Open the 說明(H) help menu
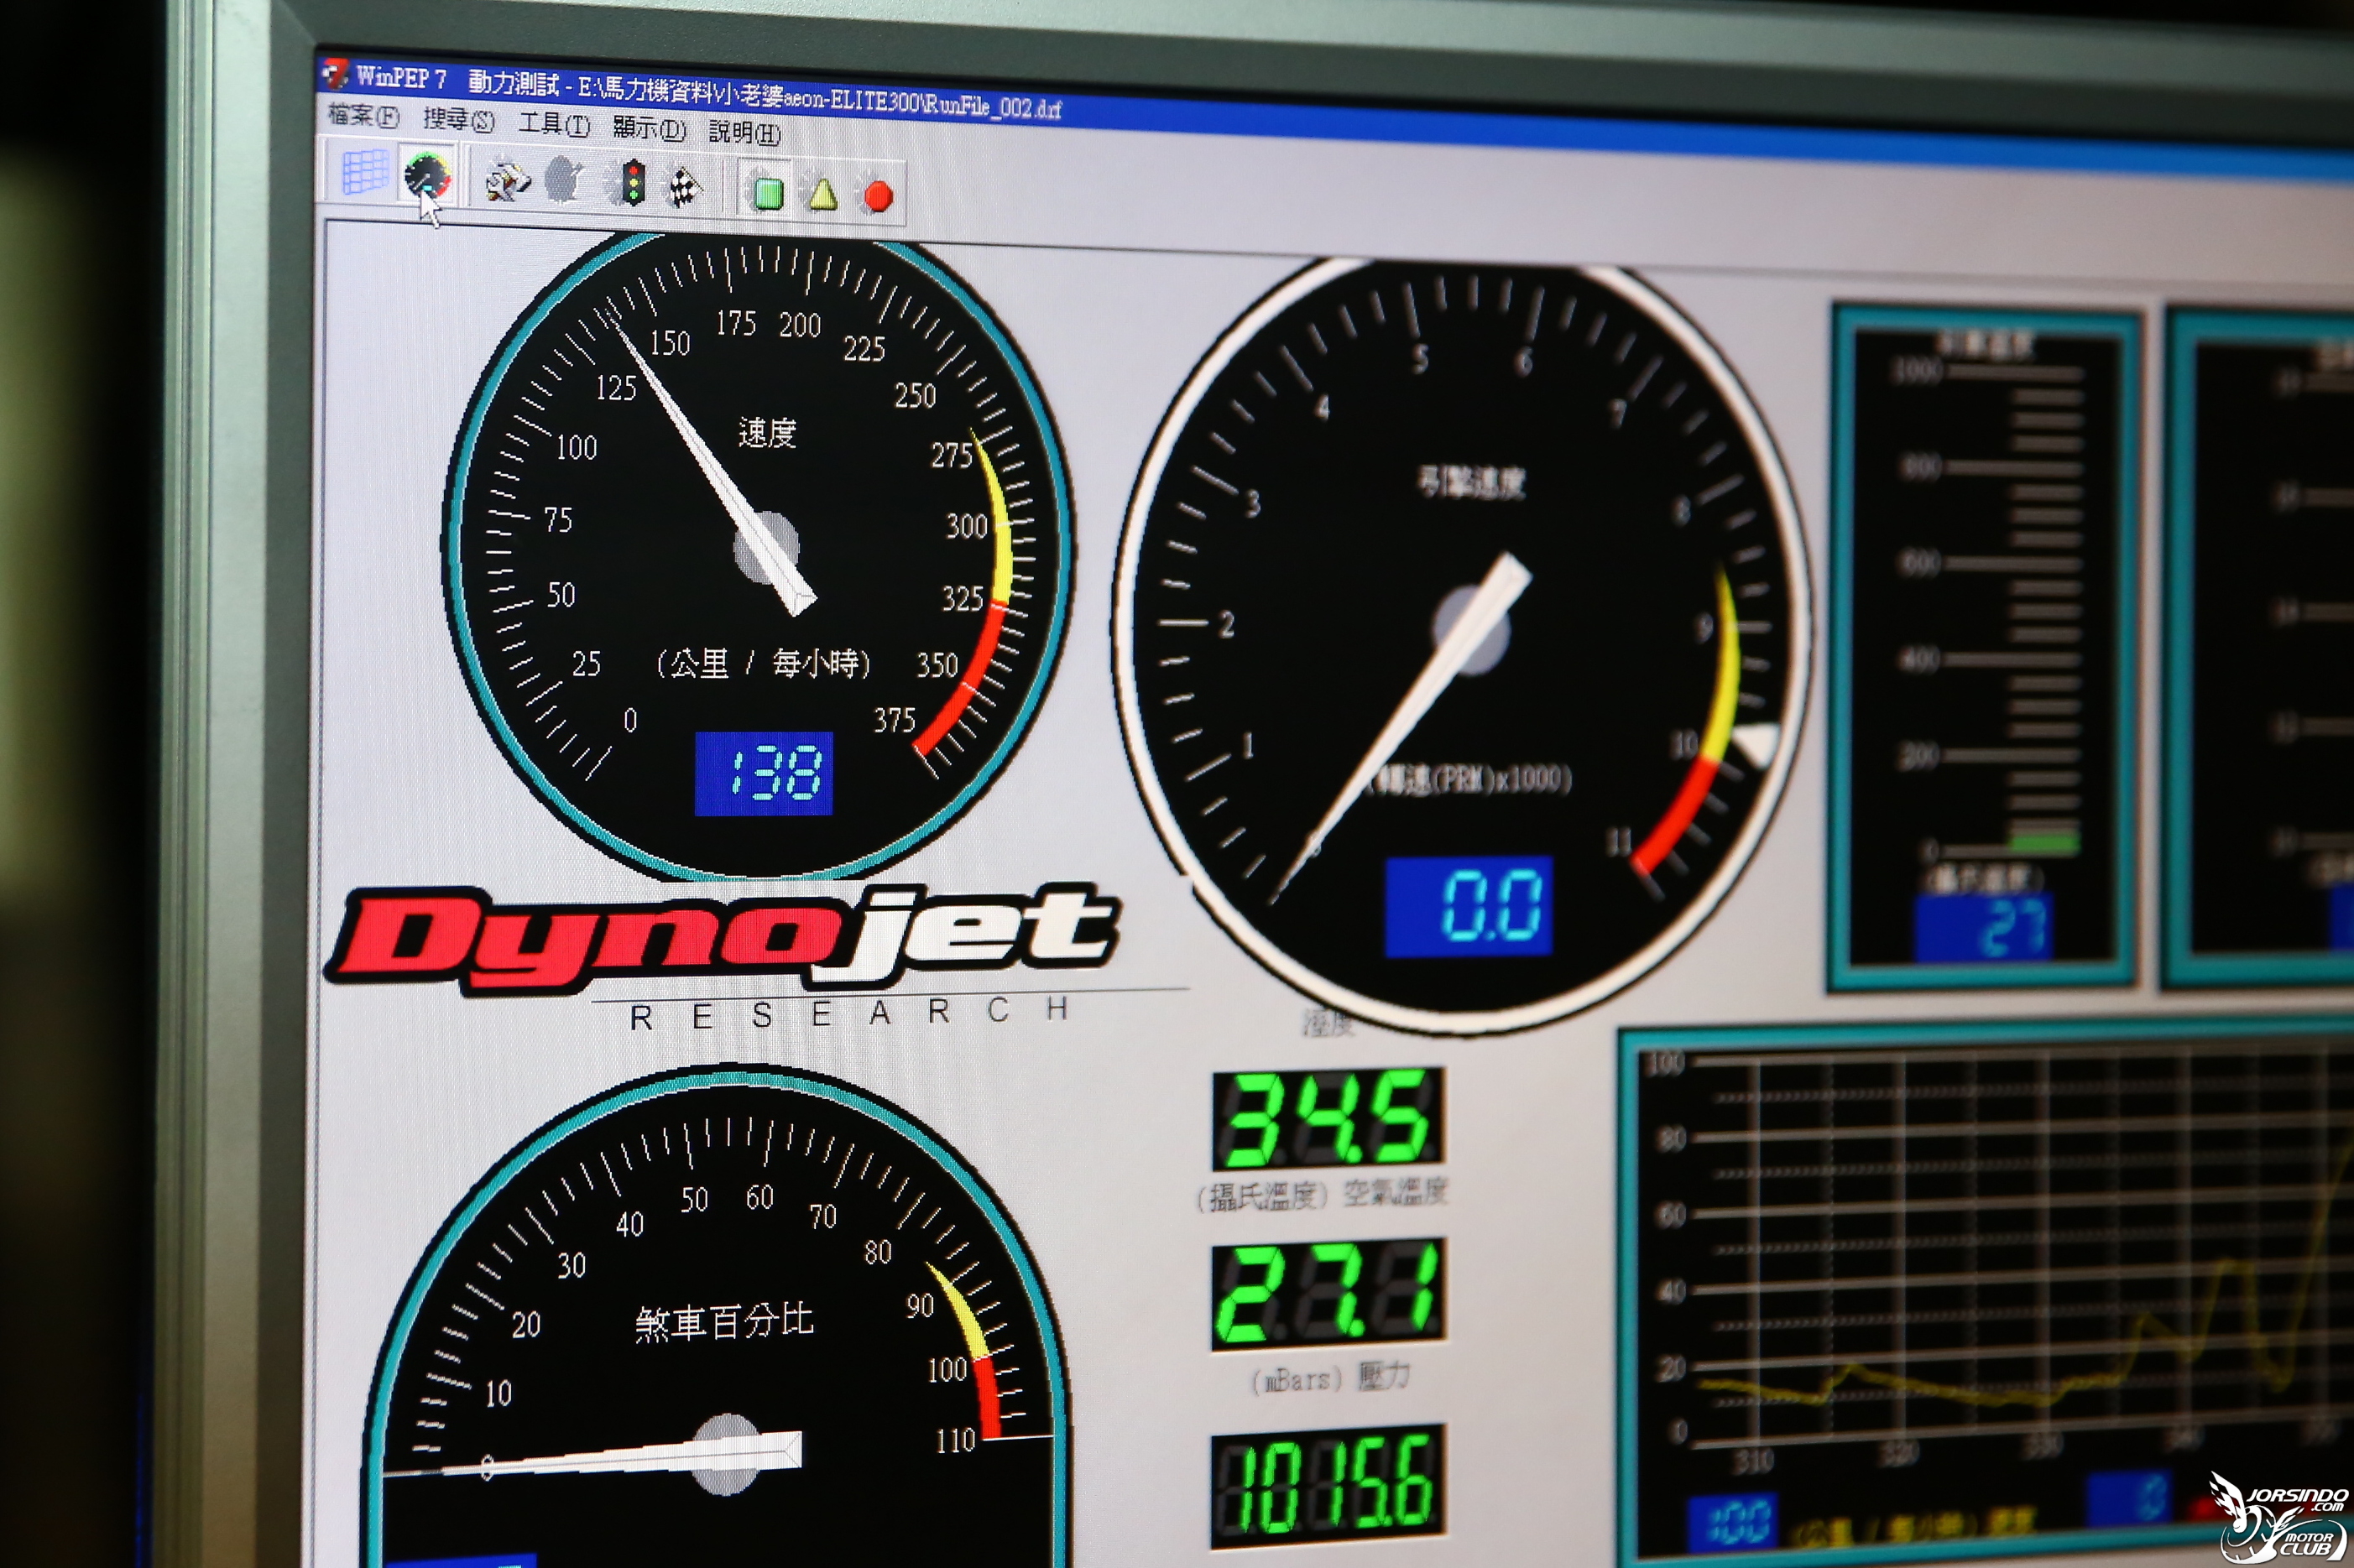This screenshot has width=2354, height=1568. coord(744,132)
